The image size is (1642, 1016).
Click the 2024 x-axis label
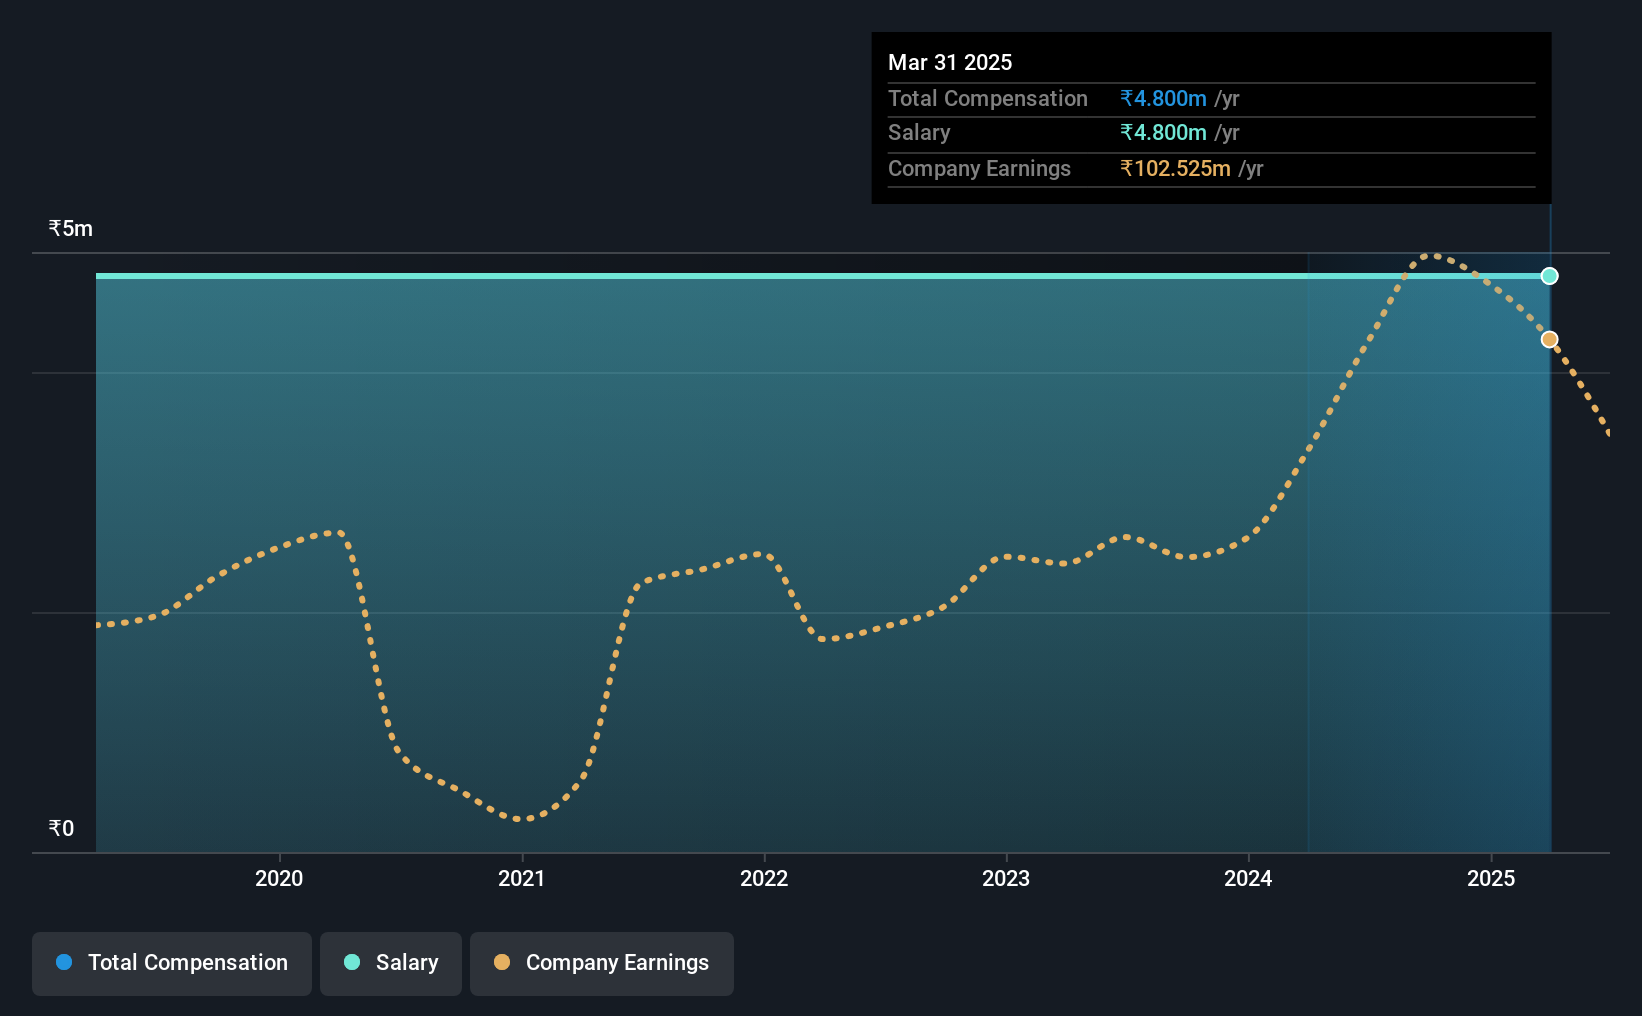1248,878
